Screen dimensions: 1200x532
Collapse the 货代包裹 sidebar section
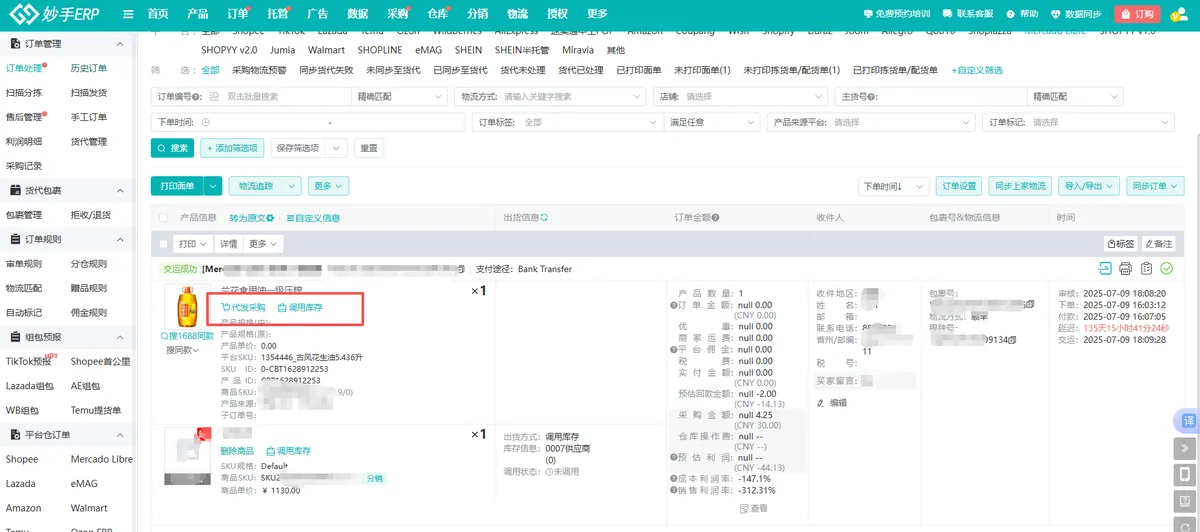pos(120,190)
